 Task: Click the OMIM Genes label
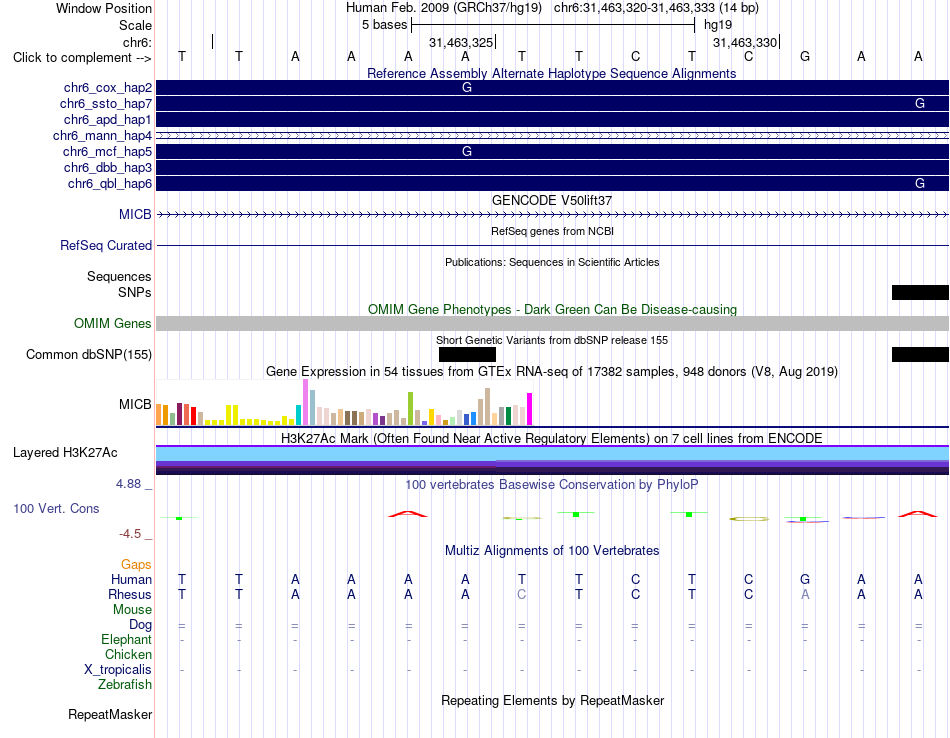[x=113, y=324]
